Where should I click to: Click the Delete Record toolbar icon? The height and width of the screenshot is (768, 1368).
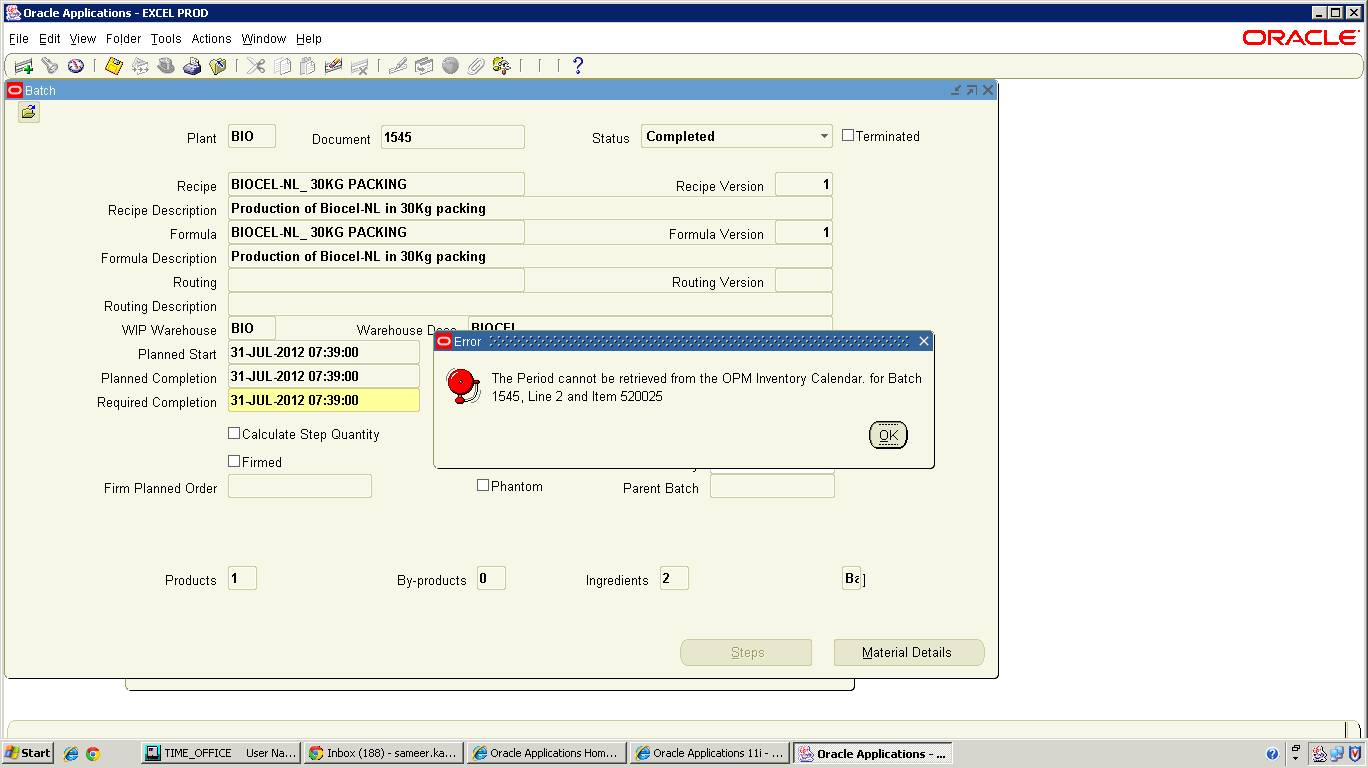[x=360, y=66]
